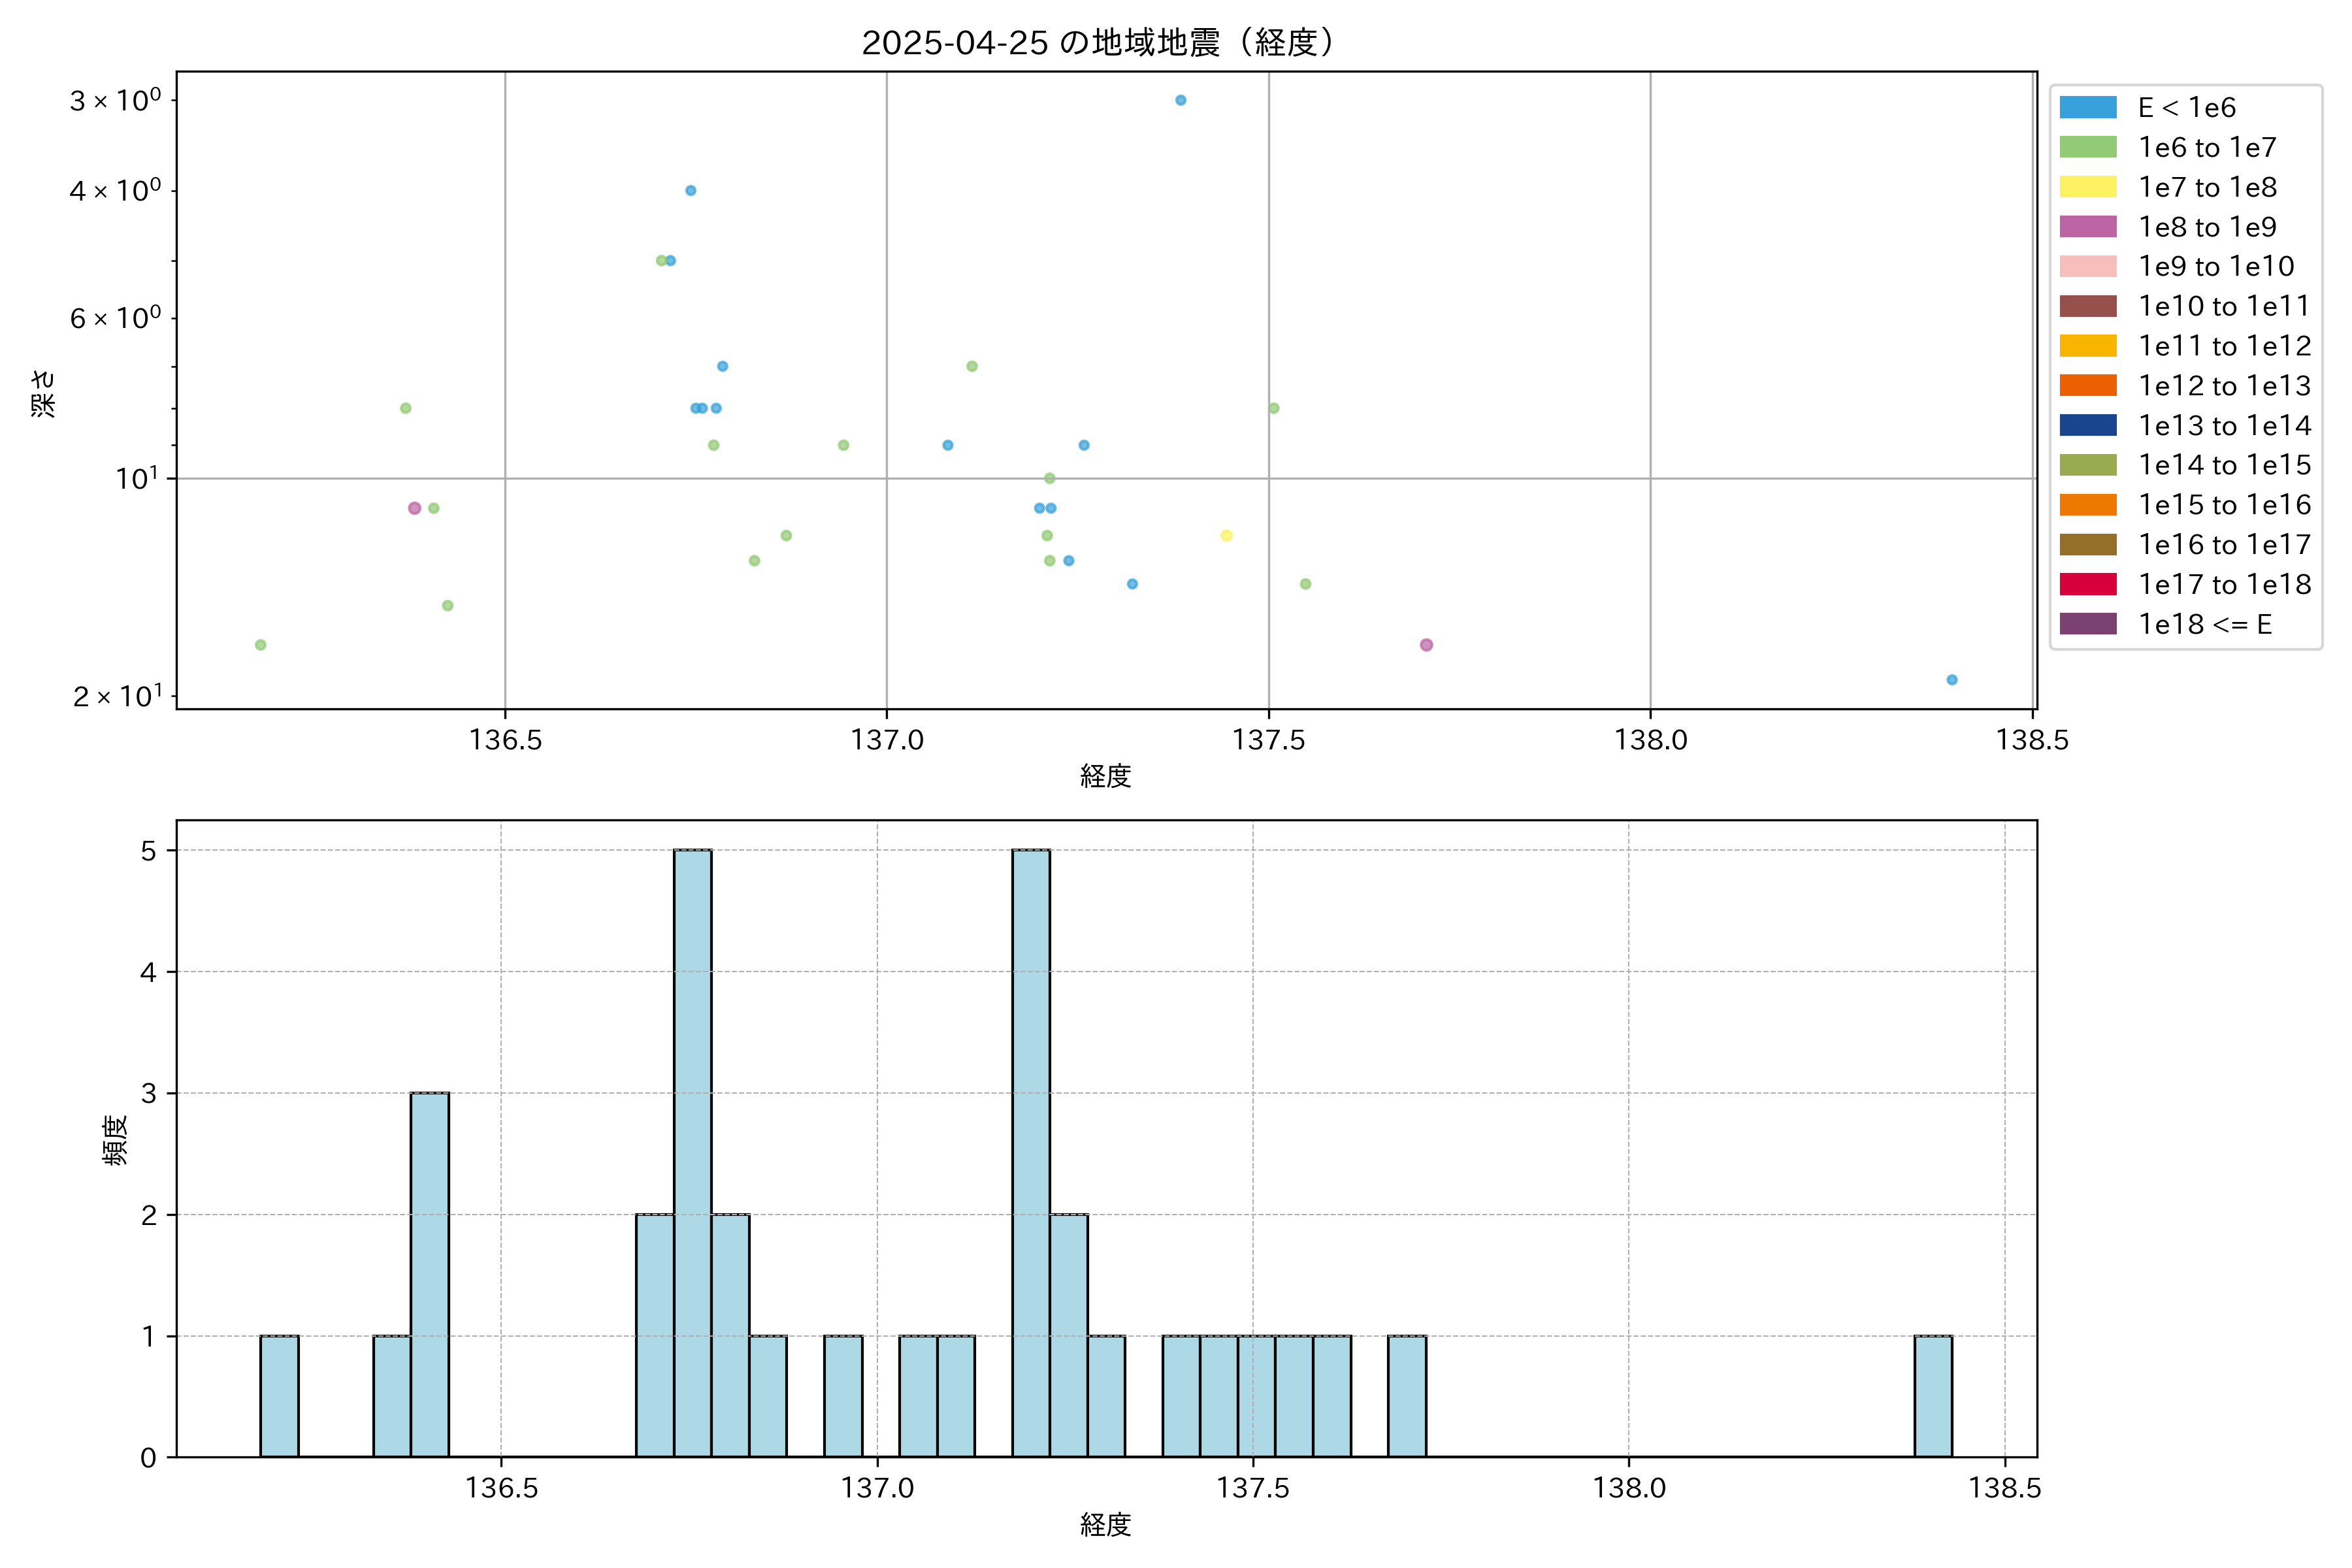The image size is (2352, 1568).
Task: Click the 頻度 y-axis label
Action: [116, 1140]
